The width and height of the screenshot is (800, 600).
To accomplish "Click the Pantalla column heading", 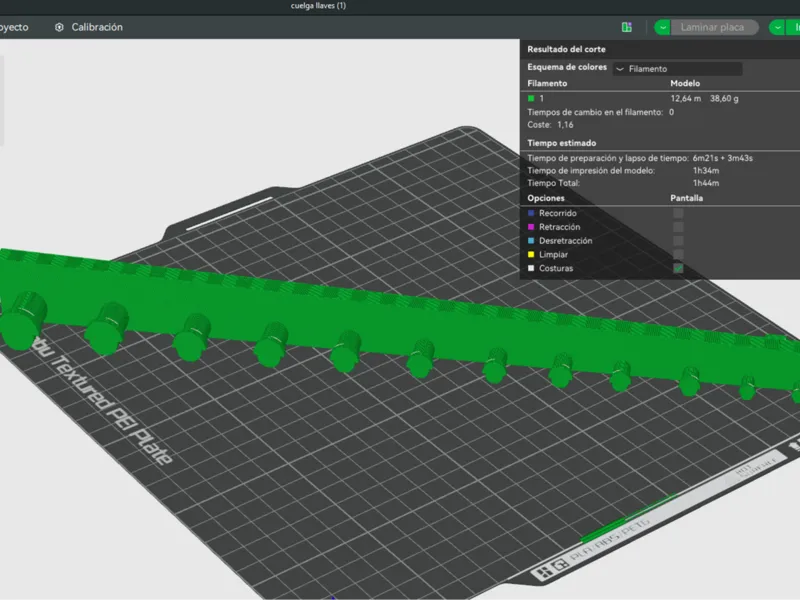I will coord(686,198).
